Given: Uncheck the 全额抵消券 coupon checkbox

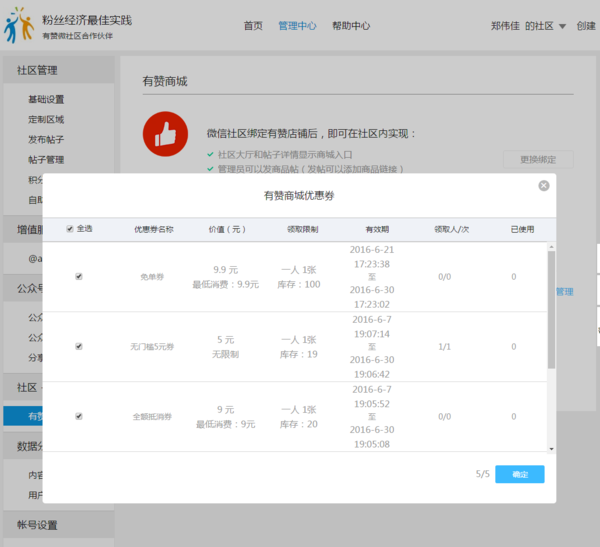Looking at the screenshot, I should [x=79, y=416].
